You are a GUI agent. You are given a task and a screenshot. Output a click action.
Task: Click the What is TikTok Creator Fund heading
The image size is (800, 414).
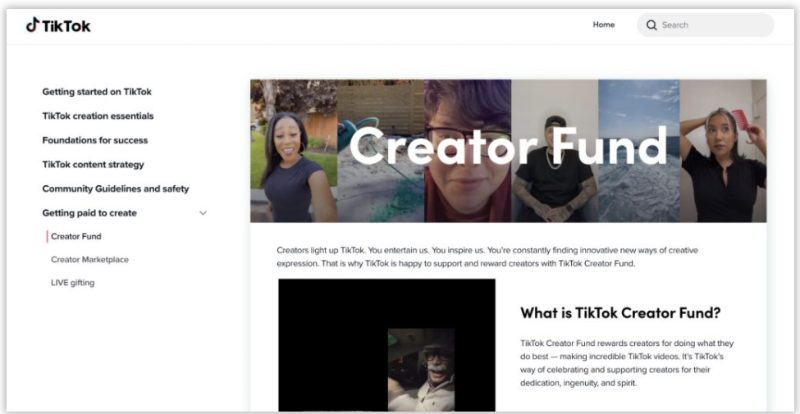pos(620,312)
